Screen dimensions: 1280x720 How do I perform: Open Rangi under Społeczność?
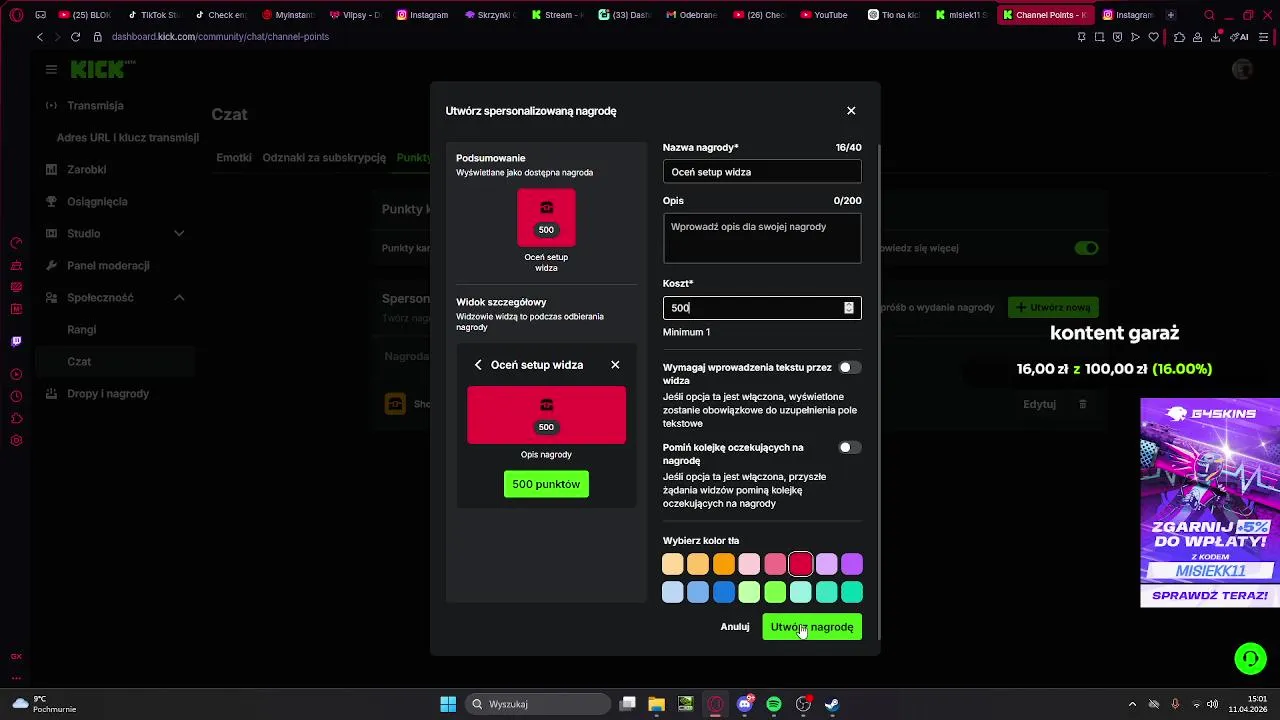click(x=82, y=330)
